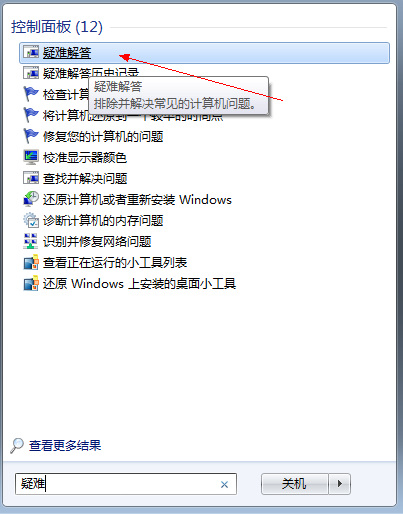Select 修复您的计算机的问题 entry
Image resolution: width=403 pixels, height=514 pixels.
pos(103,136)
